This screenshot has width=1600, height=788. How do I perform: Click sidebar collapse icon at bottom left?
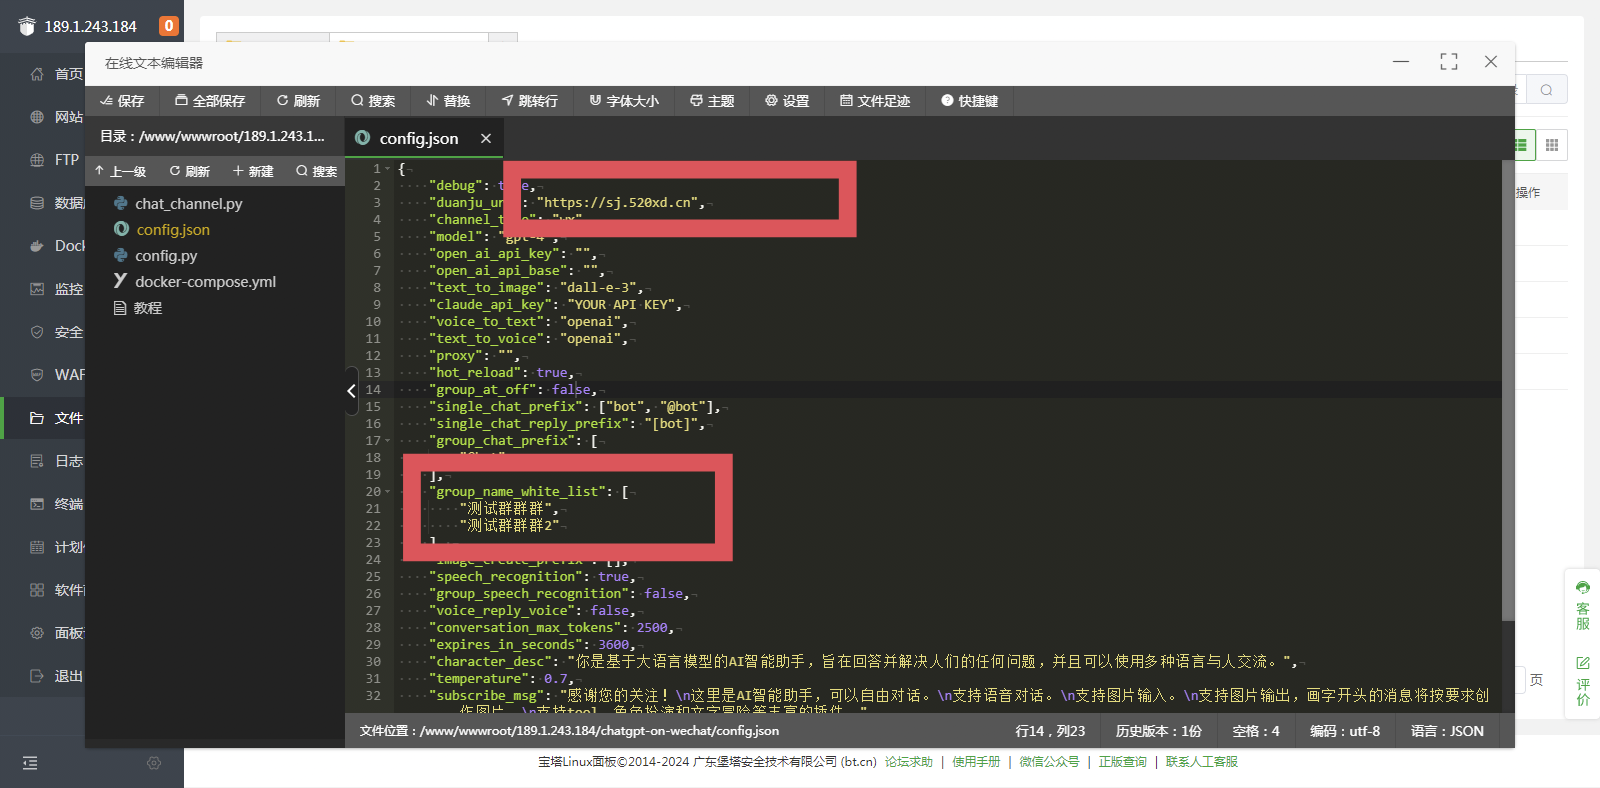point(30,763)
